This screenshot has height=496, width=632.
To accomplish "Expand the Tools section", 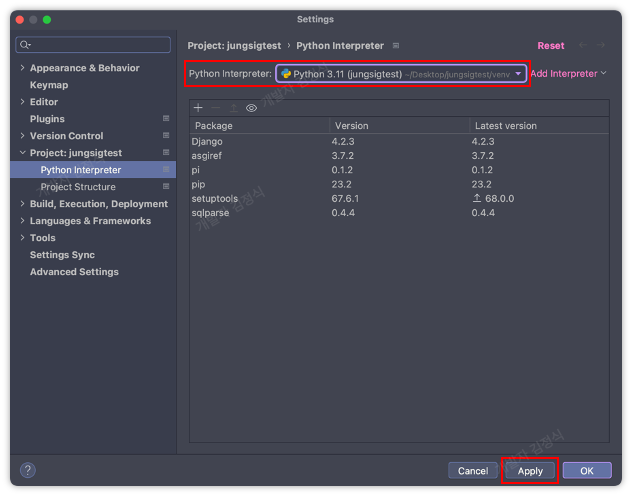I will coord(22,237).
